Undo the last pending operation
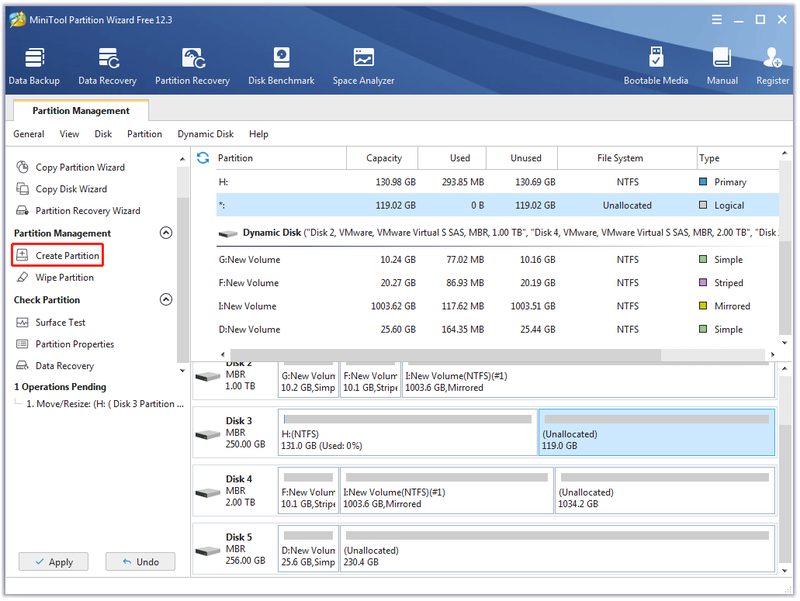This screenshot has width=800, height=601. (x=140, y=562)
